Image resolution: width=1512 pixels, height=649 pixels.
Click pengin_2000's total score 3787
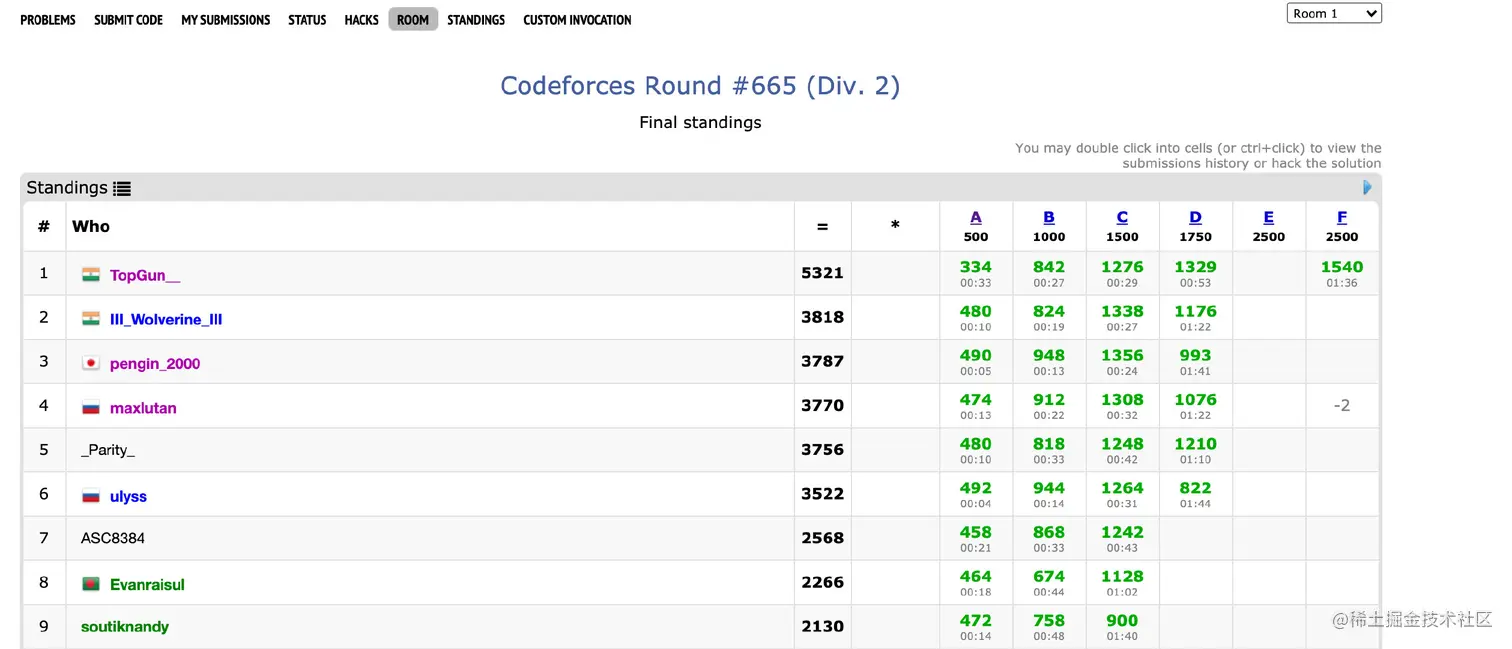[822, 361]
